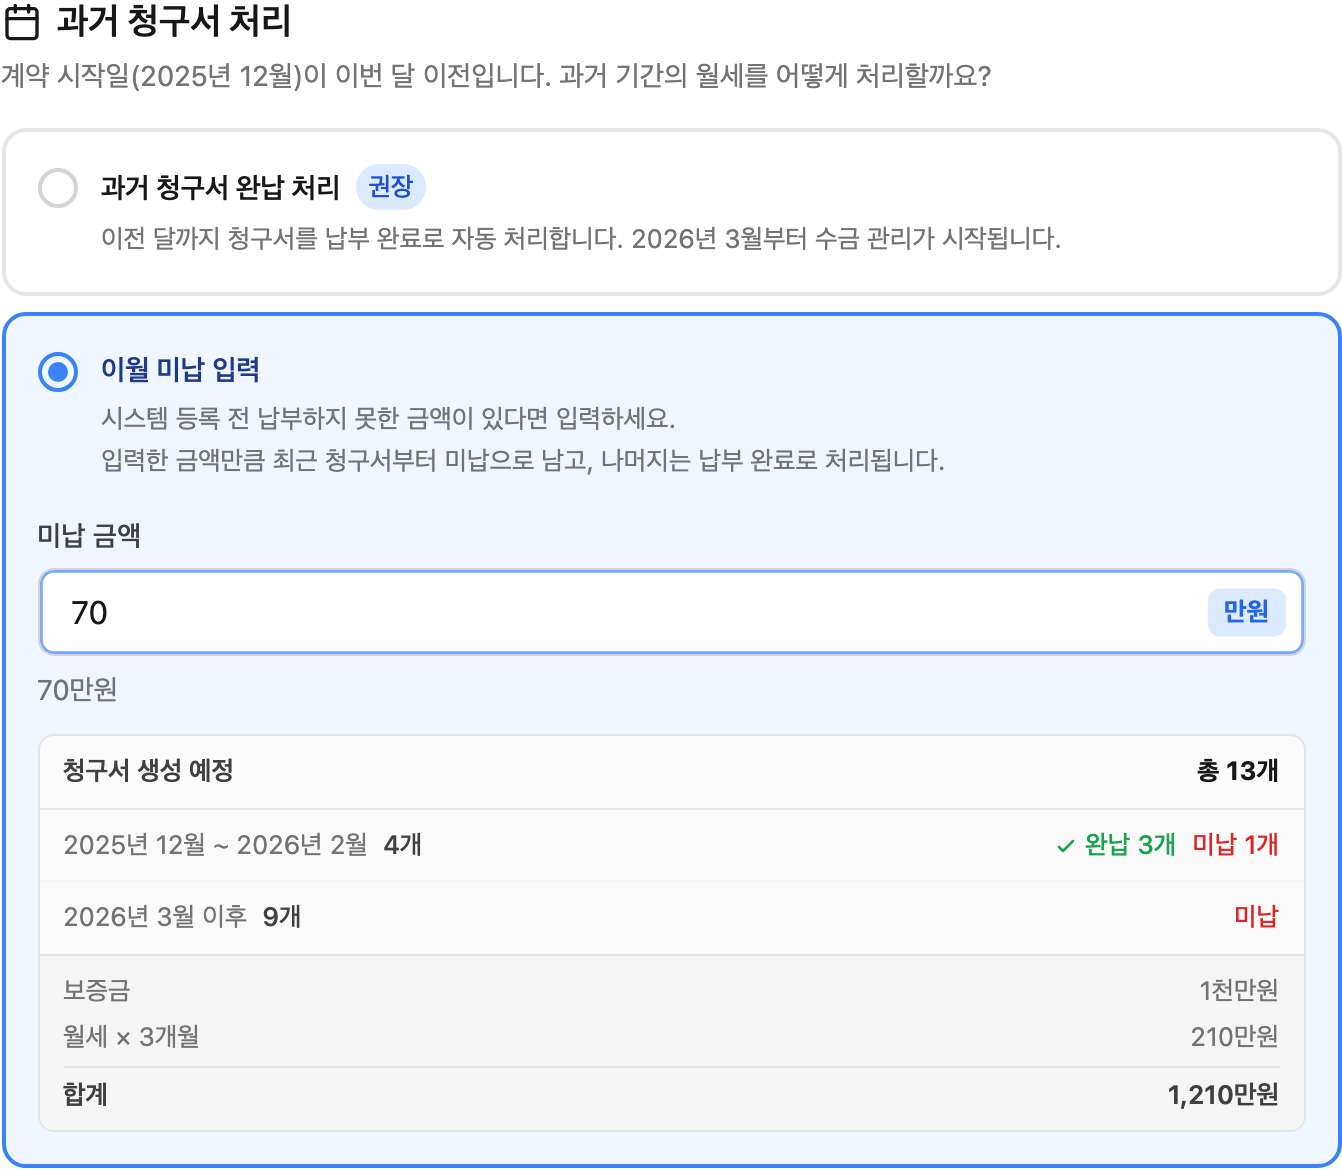Image resolution: width=1342 pixels, height=1170 pixels.
Task: Click the text 시스템 등록 전 납부하지 못한
Action: coord(389,418)
